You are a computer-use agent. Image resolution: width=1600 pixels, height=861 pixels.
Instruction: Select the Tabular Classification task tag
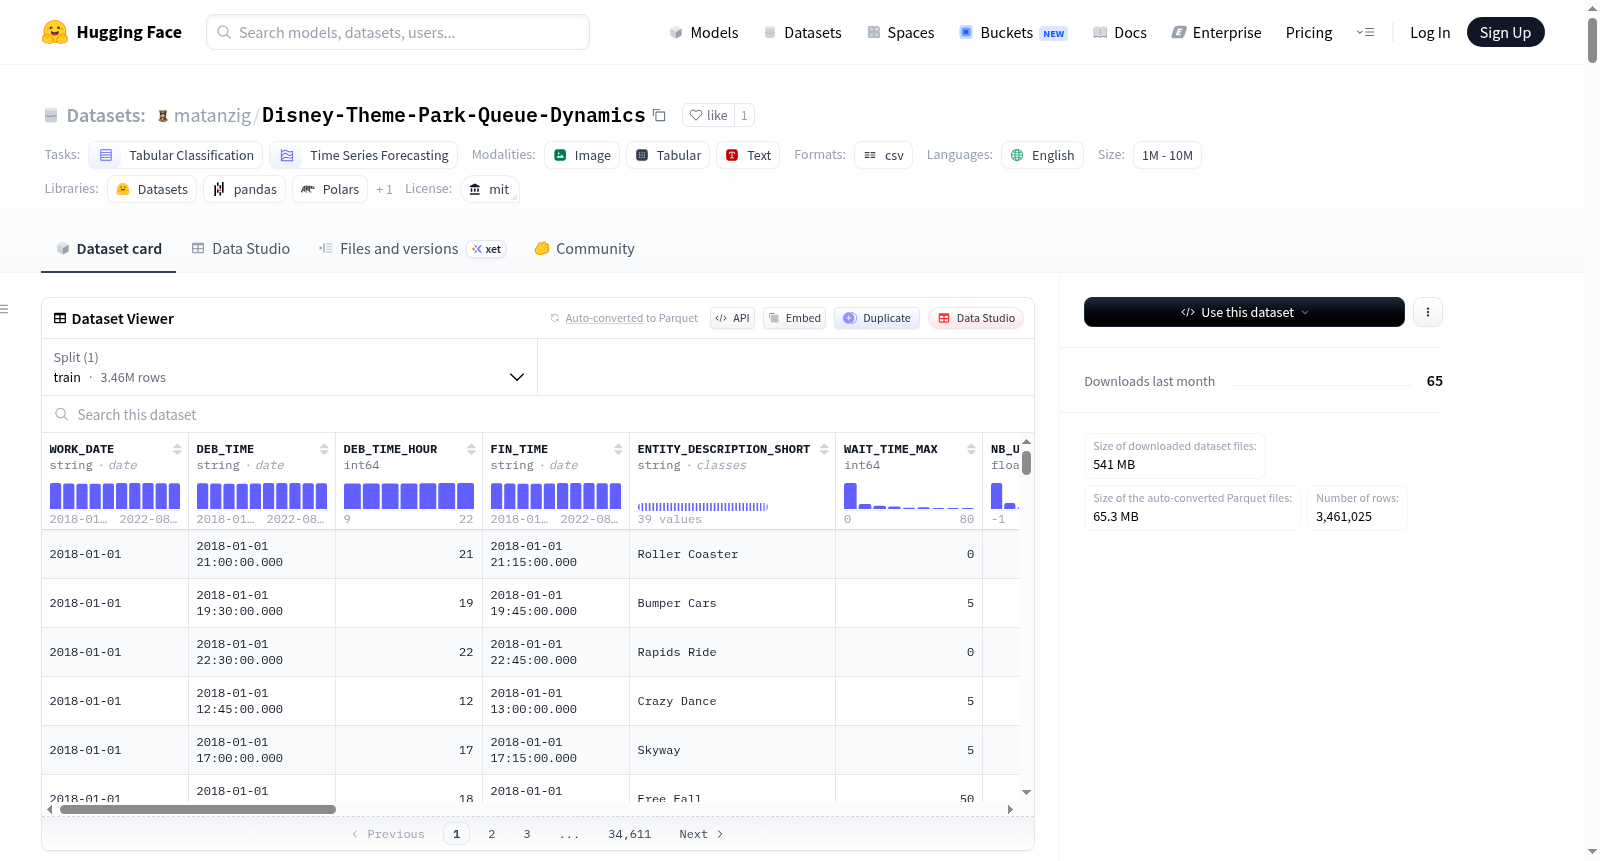pyautogui.click(x=176, y=155)
